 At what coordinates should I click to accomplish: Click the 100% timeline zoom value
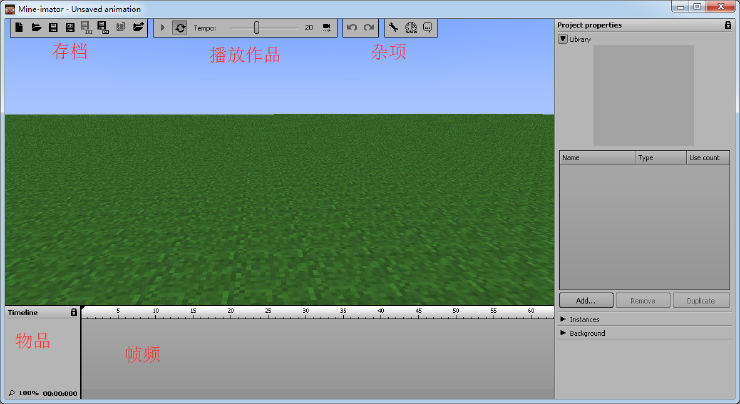(28, 393)
